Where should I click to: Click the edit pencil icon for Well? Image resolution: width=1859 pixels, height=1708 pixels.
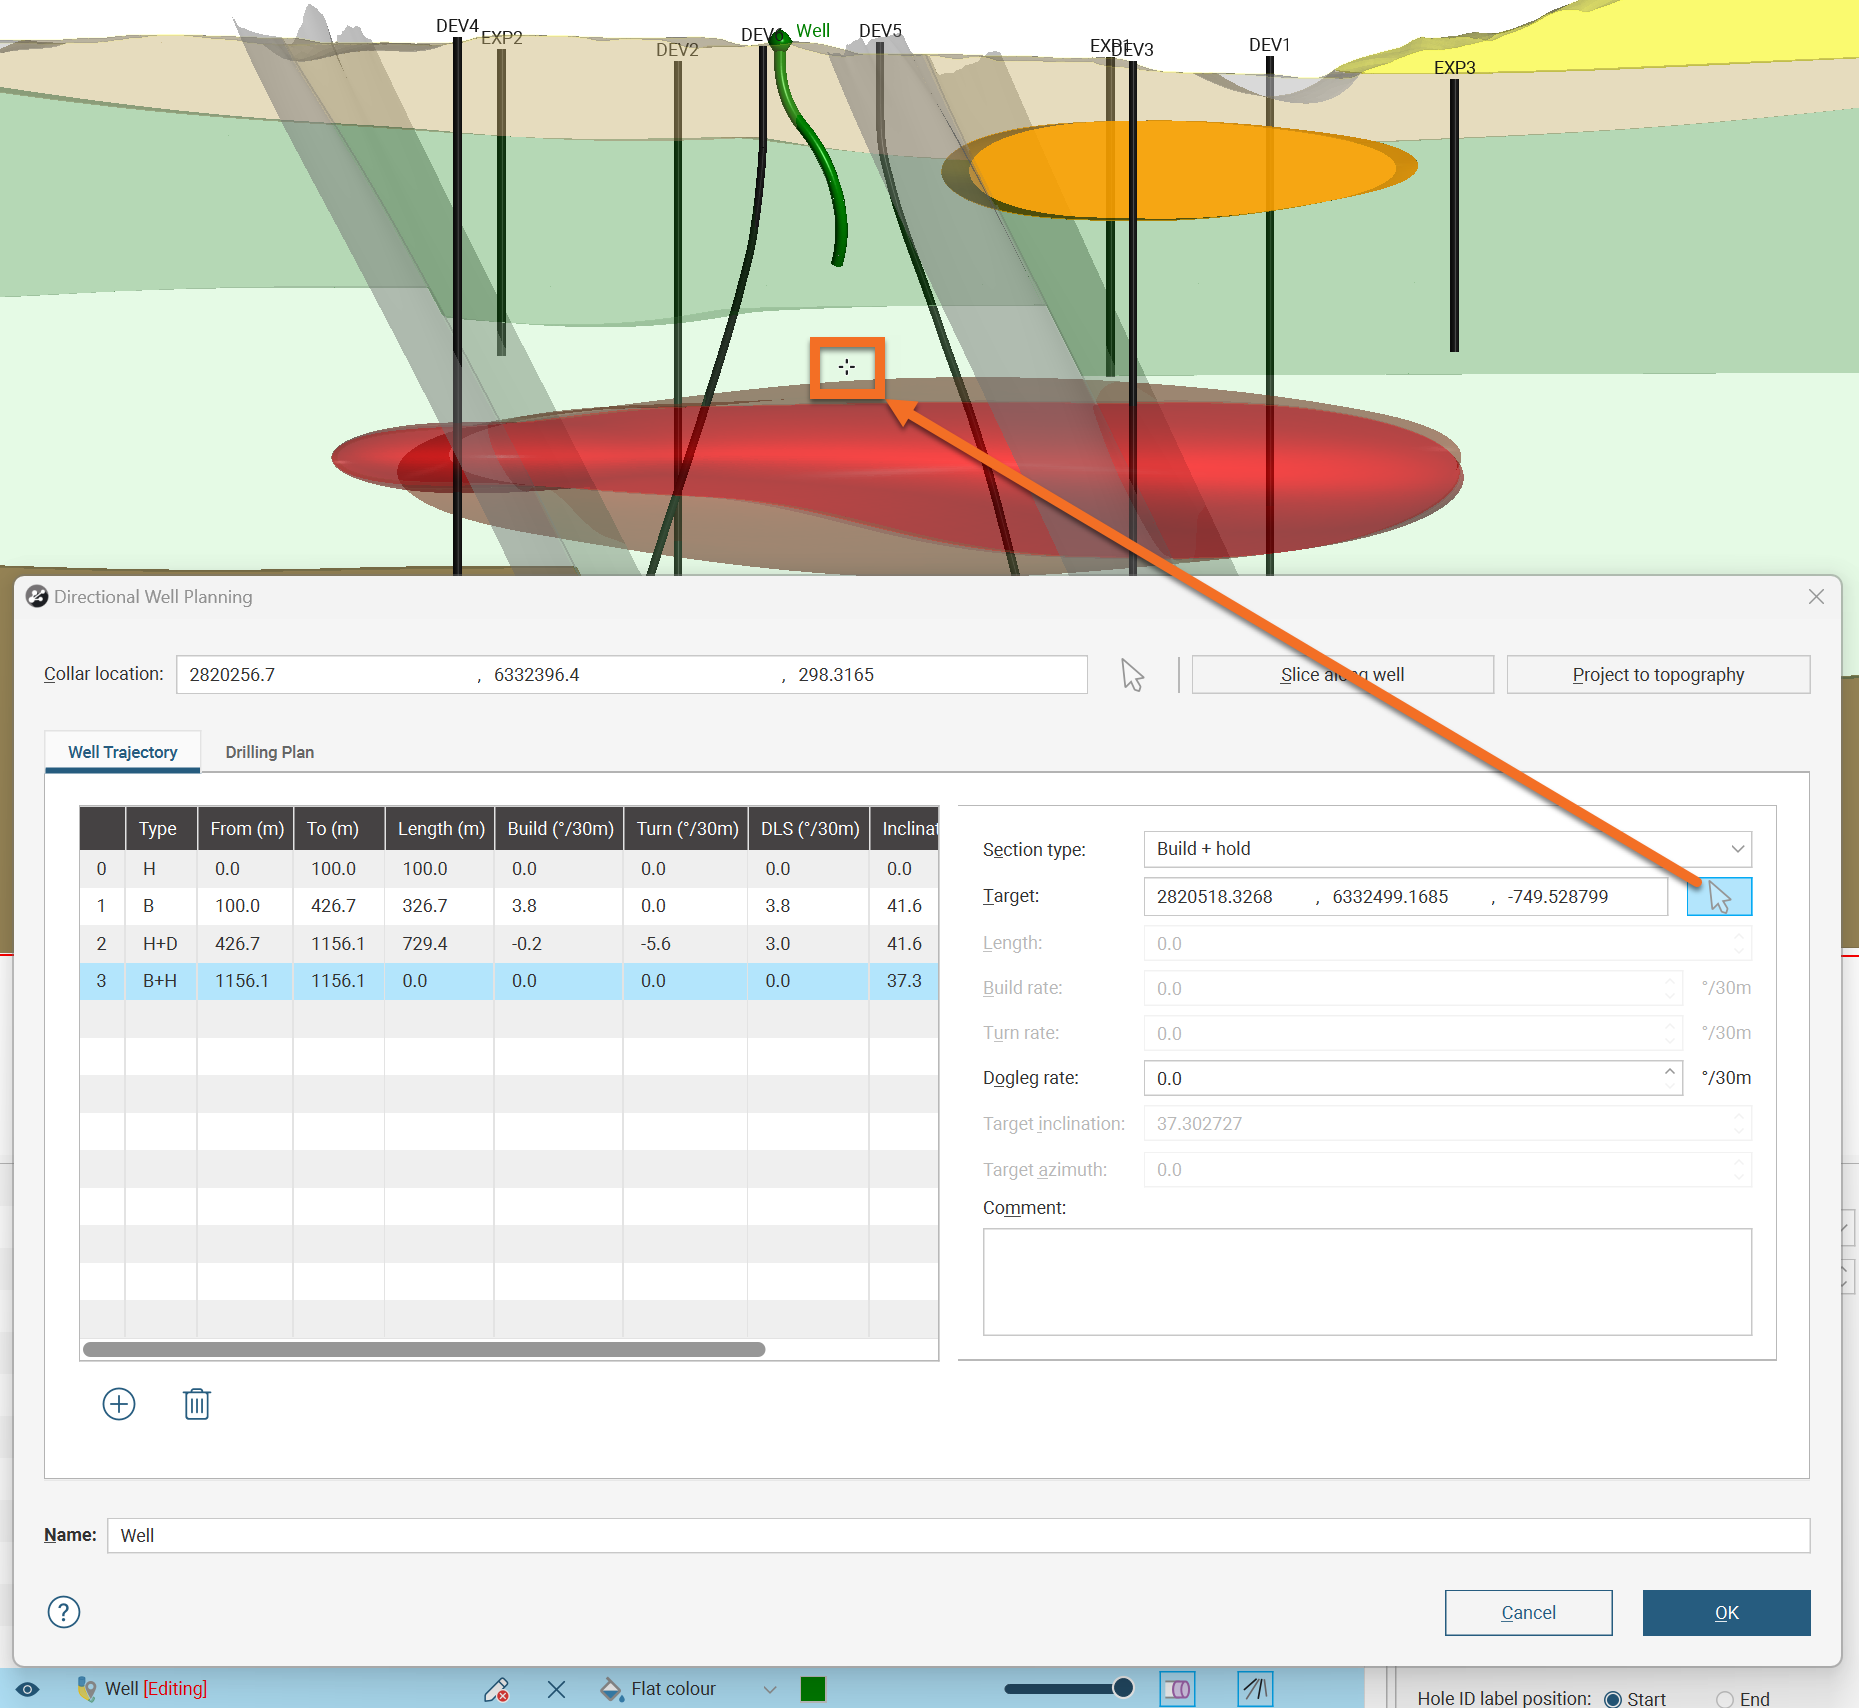(496, 1689)
